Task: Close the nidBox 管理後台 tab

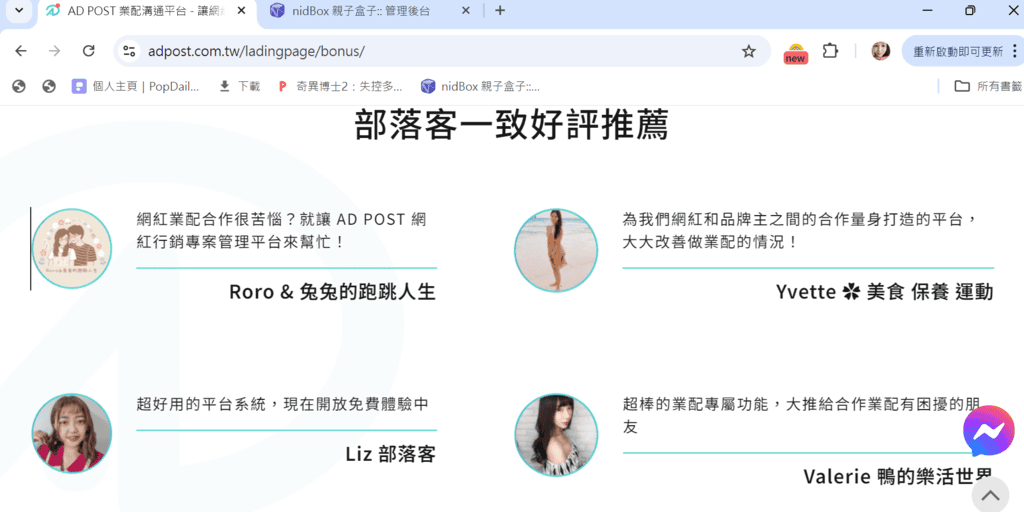Action: pos(466,11)
